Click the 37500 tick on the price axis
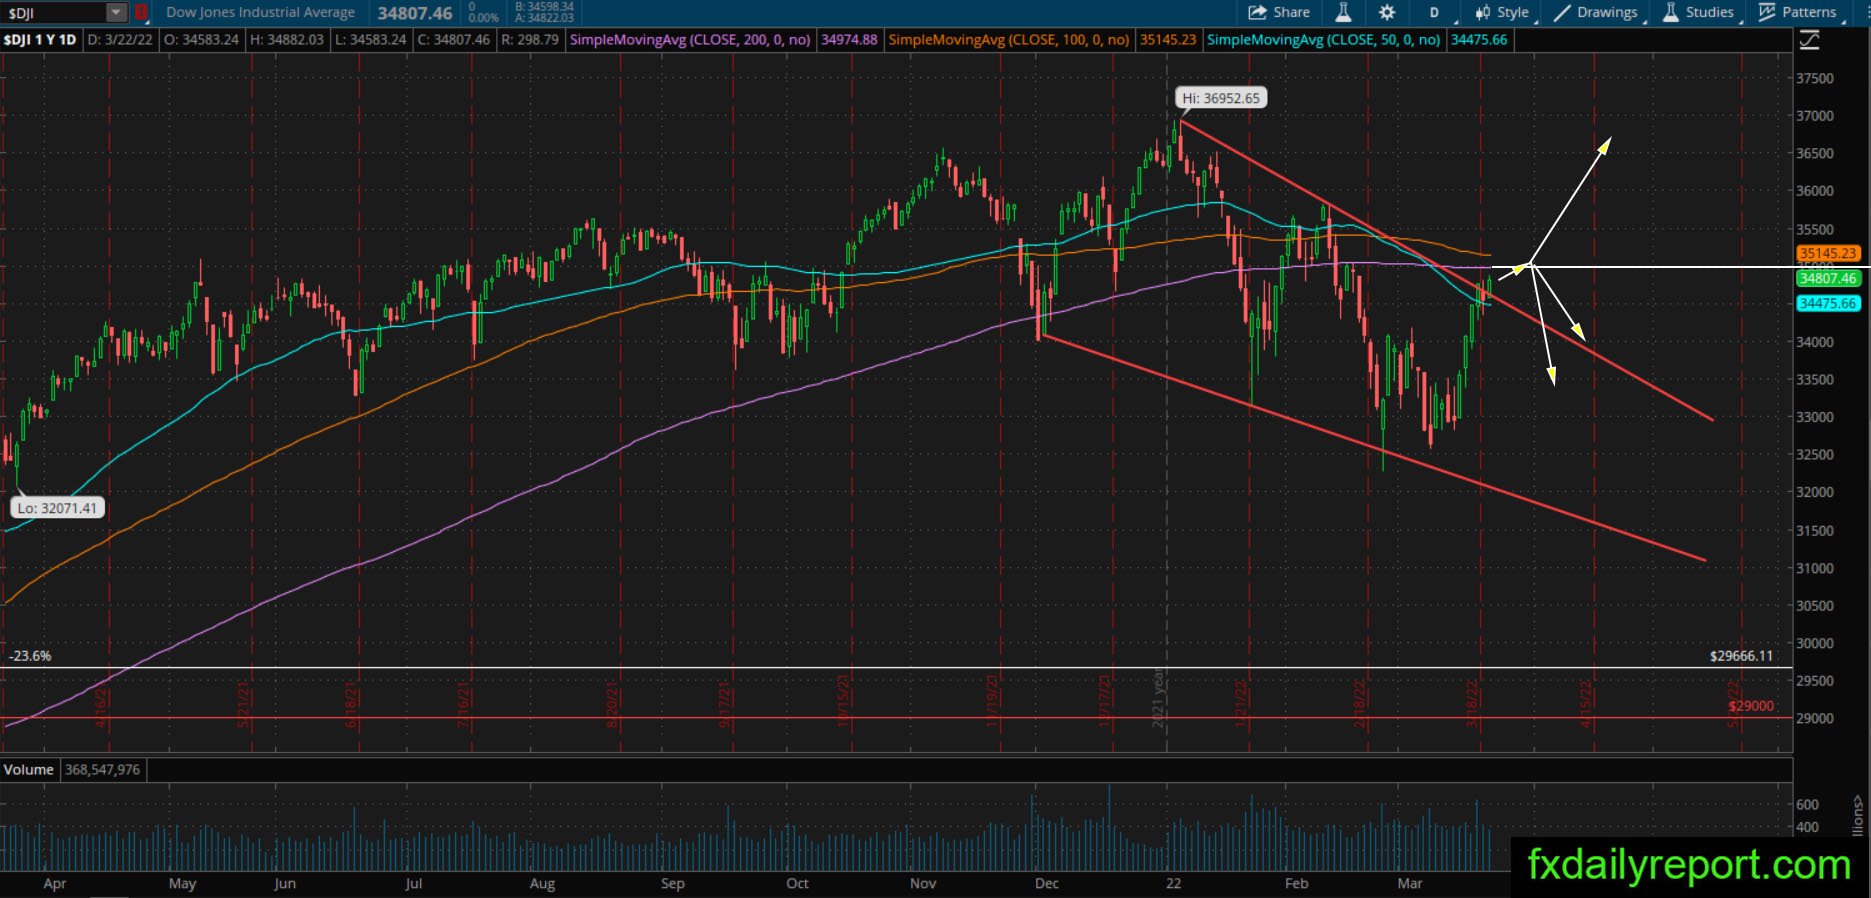1871x898 pixels. [x=1815, y=78]
